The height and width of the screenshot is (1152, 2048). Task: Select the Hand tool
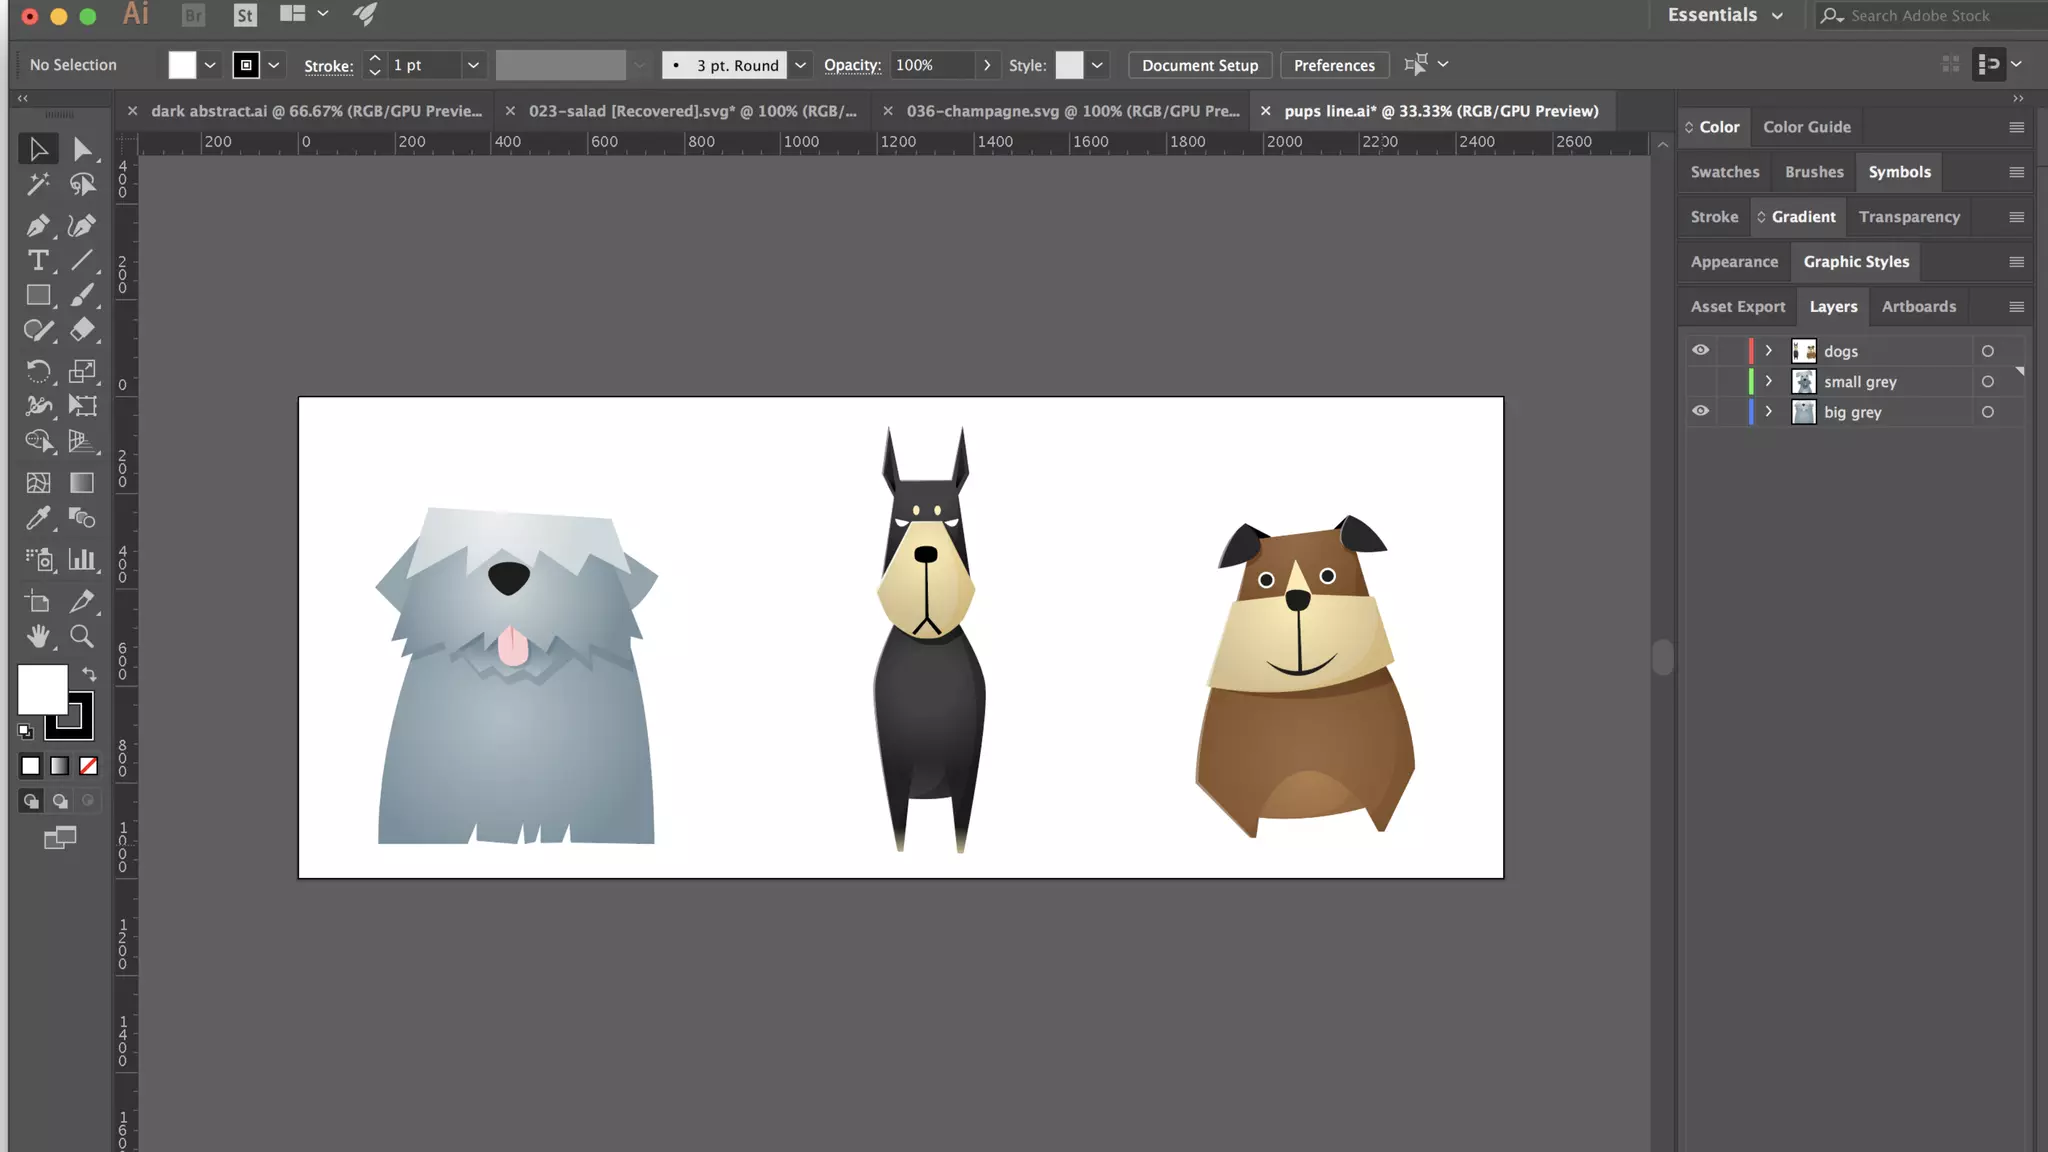37,636
